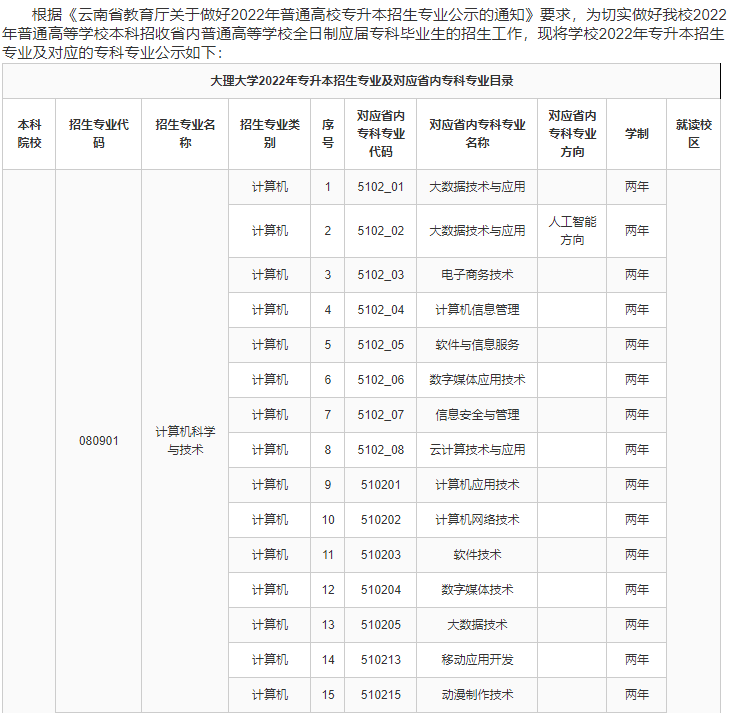Screen dimensions: 729x713
Task: Click the cell 数字媒体技术
Action: pos(477,590)
